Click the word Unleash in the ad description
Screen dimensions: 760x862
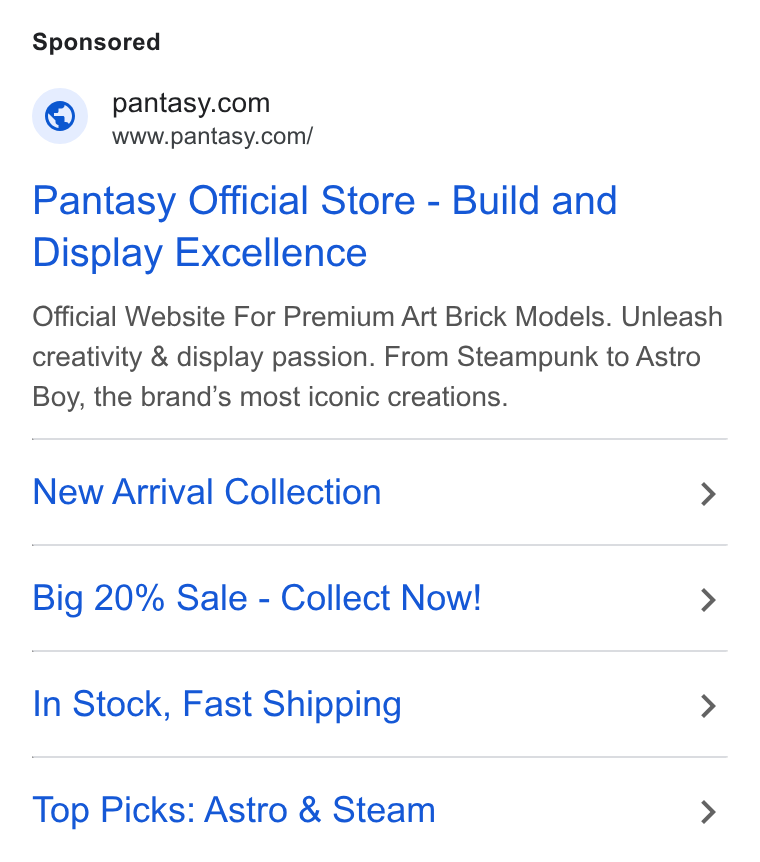pos(672,317)
